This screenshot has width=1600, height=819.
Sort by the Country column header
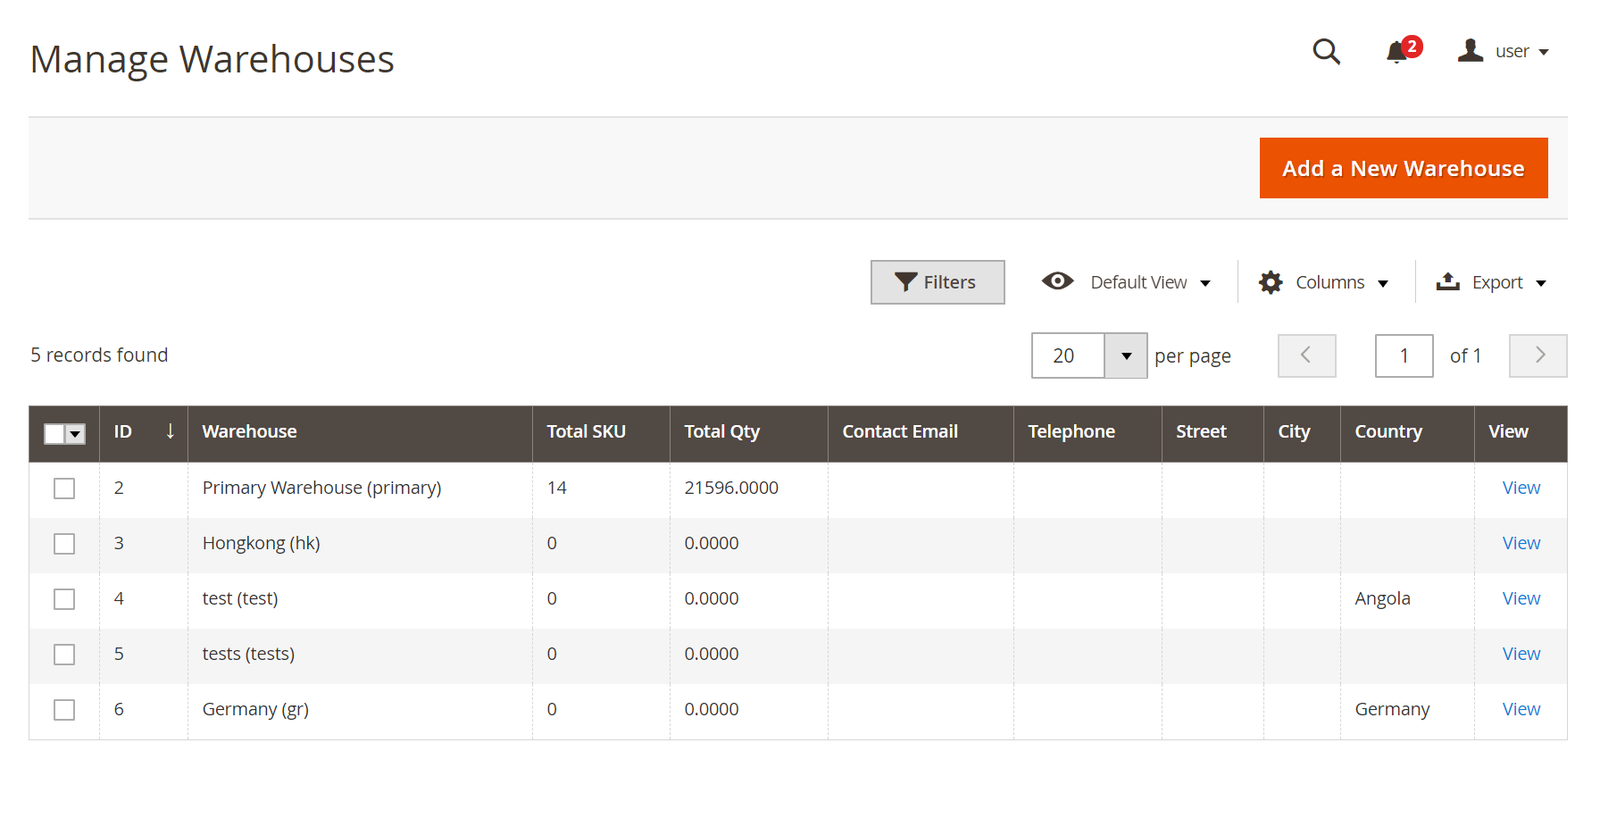coord(1407,432)
